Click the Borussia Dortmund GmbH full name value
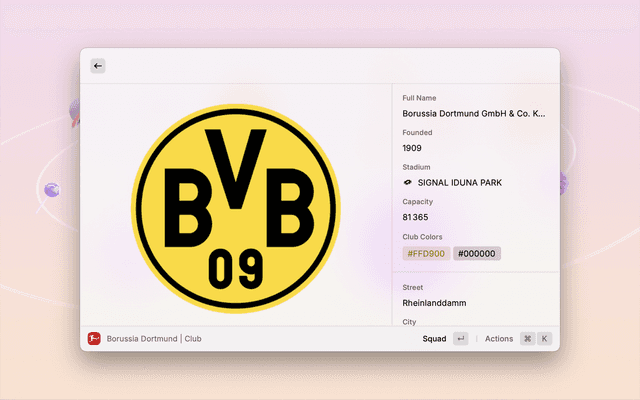The height and width of the screenshot is (400, 640). pyautogui.click(x=474, y=114)
